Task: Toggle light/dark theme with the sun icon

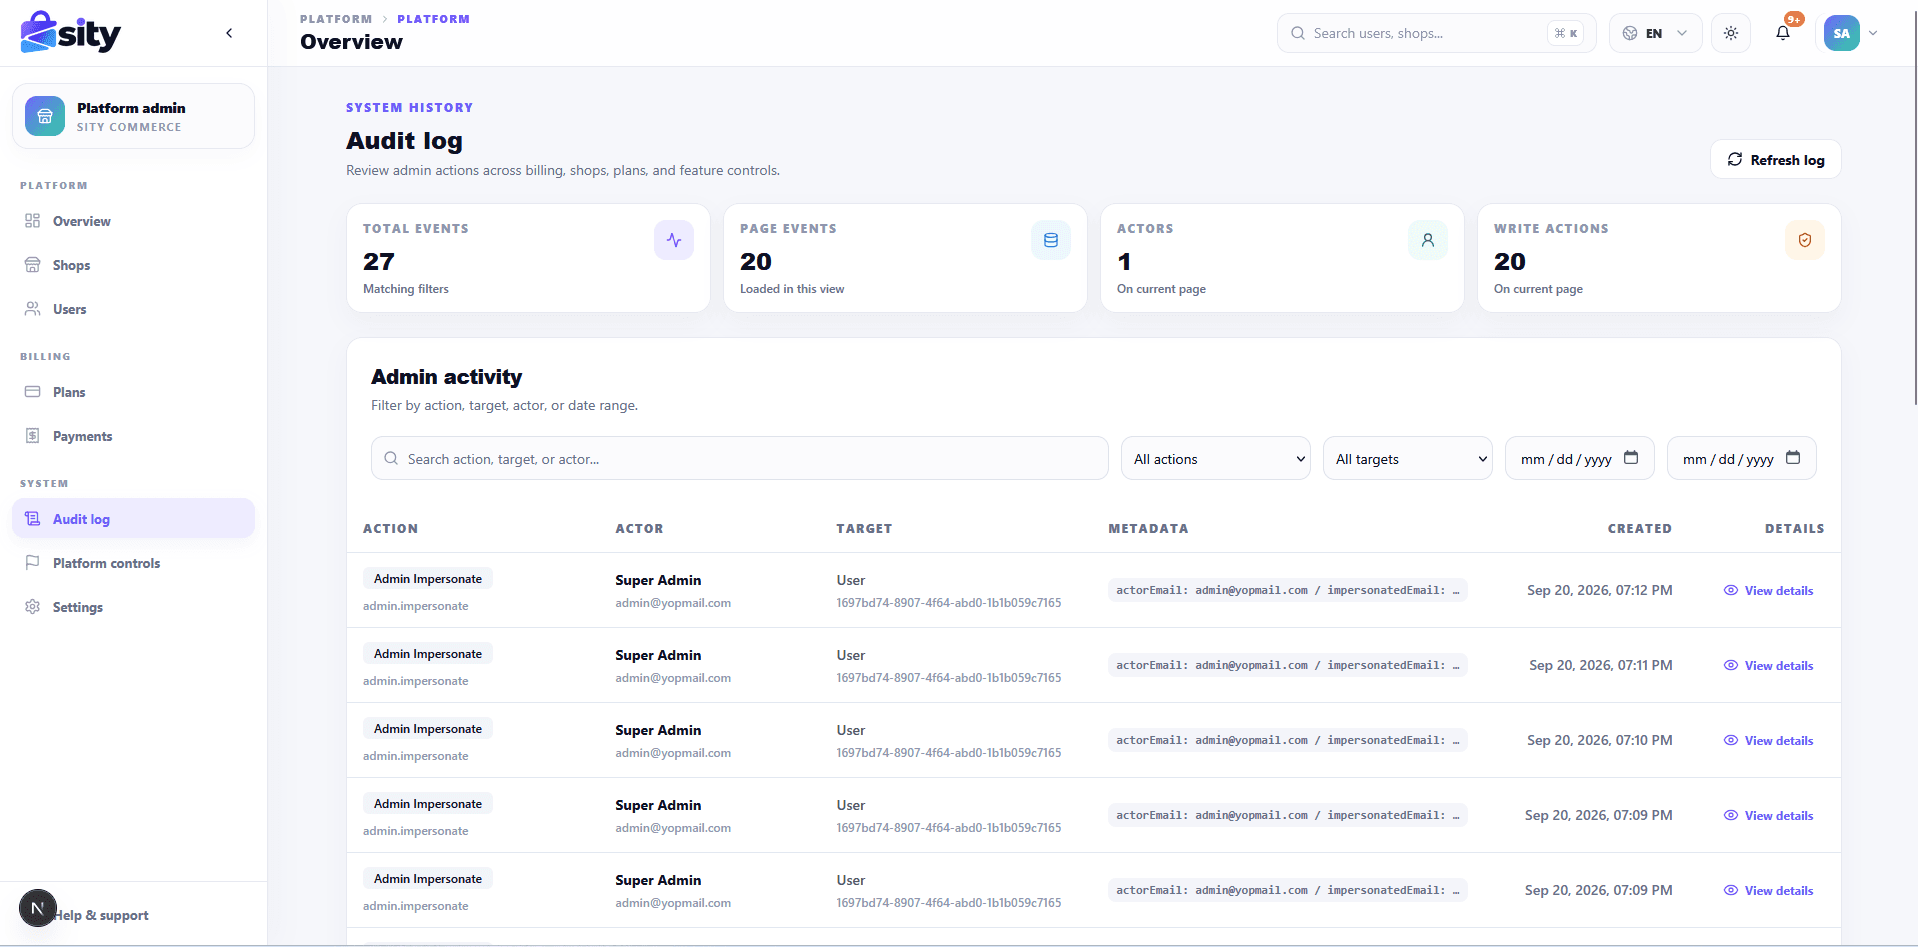Action: point(1731,33)
